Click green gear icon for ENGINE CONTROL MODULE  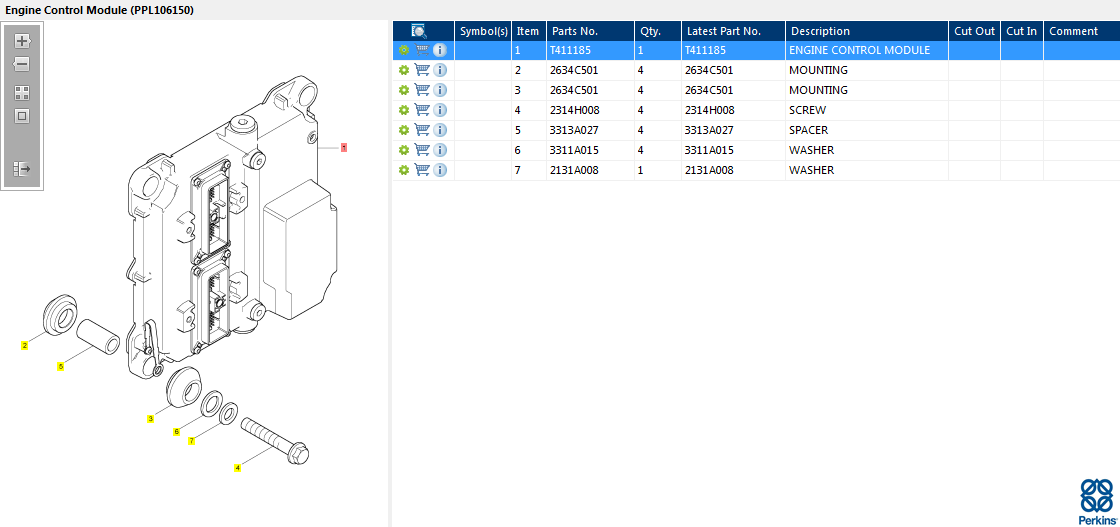(404, 50)
